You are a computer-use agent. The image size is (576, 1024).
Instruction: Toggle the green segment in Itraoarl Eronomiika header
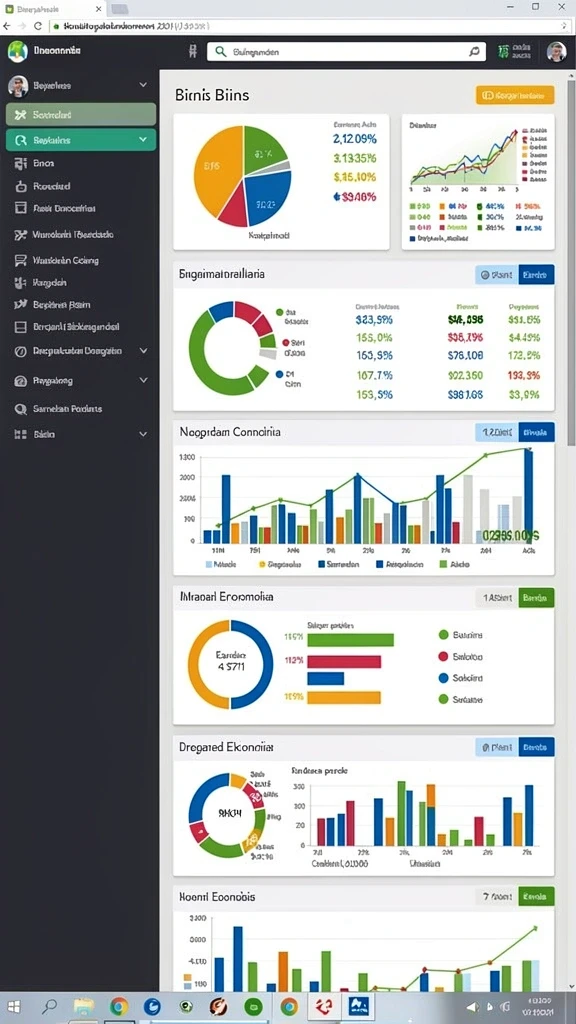[536, 597]
